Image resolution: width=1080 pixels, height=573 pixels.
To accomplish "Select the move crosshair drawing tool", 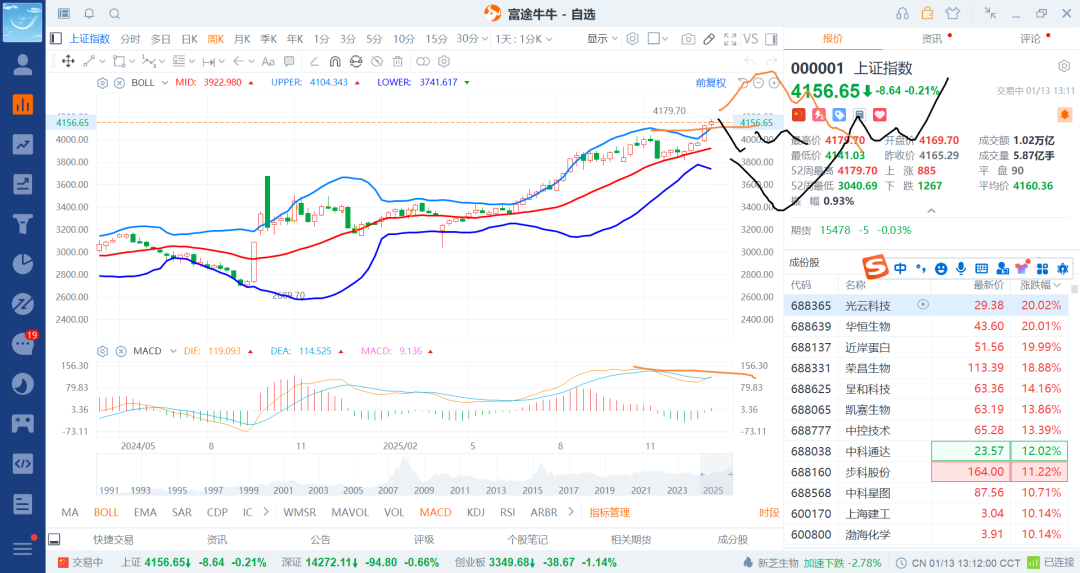I will tap(68, 61).
